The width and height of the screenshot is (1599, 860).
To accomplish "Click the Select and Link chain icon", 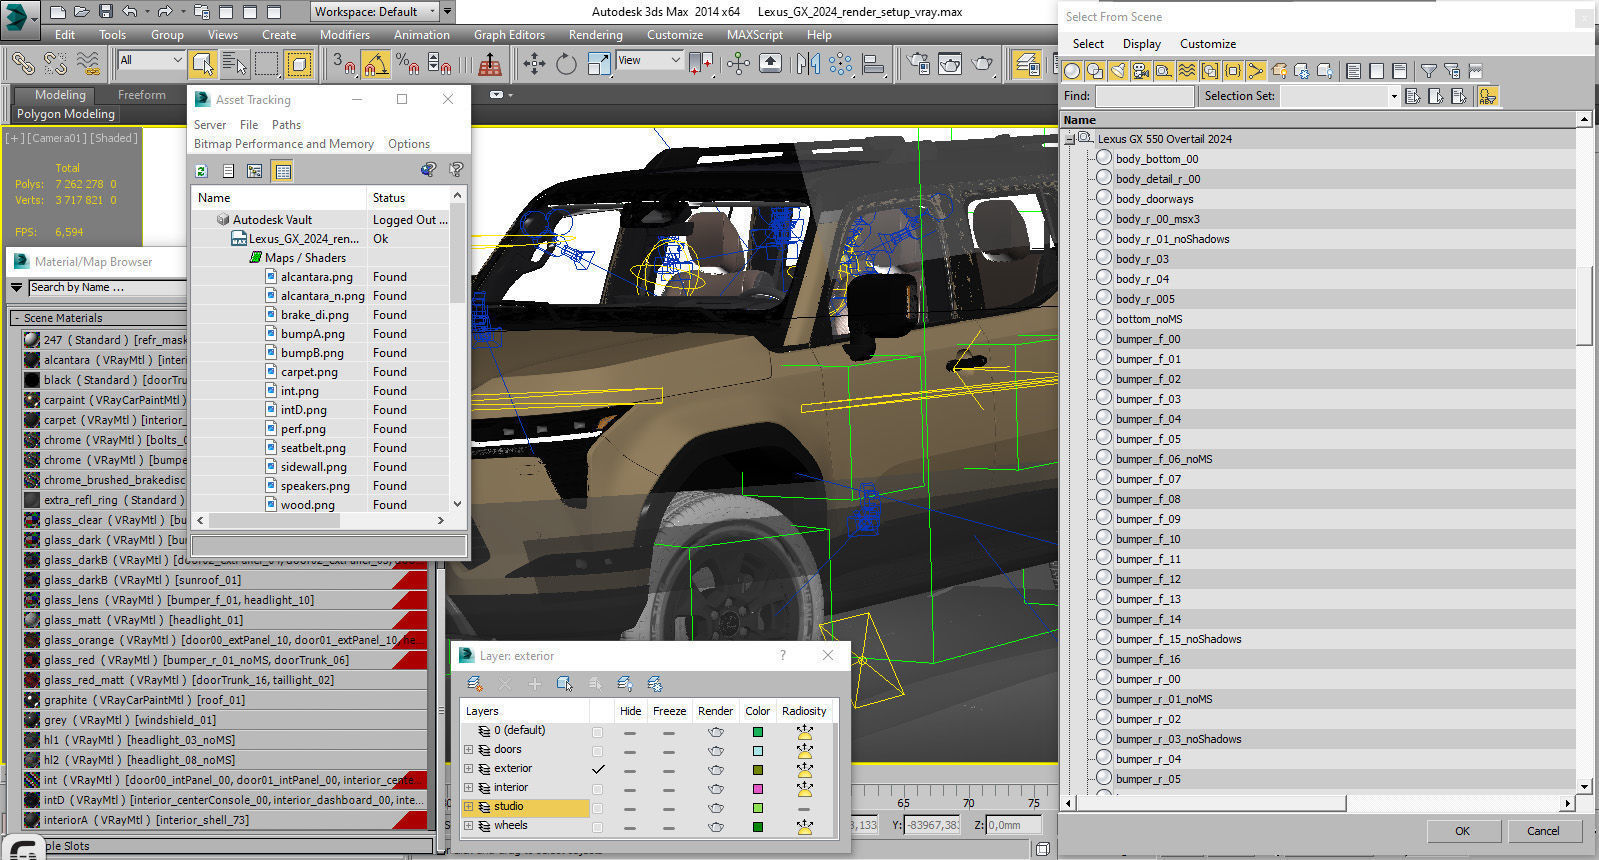I will coord(23,64).
